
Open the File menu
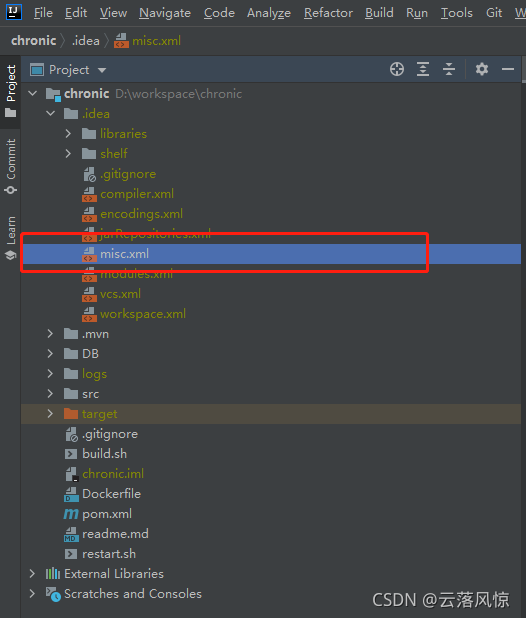(43, 13)
